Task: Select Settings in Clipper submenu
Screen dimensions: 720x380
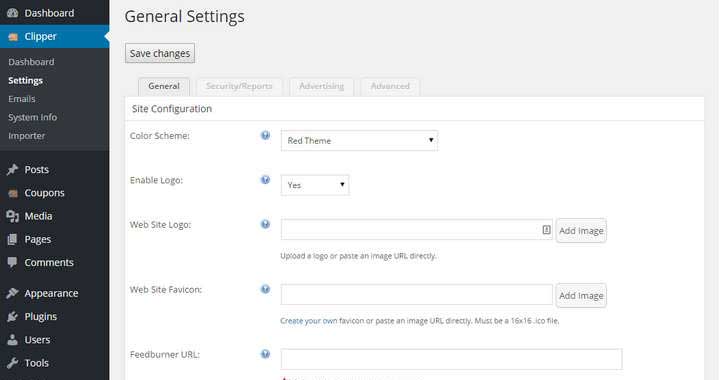Action: click(25, 81)
